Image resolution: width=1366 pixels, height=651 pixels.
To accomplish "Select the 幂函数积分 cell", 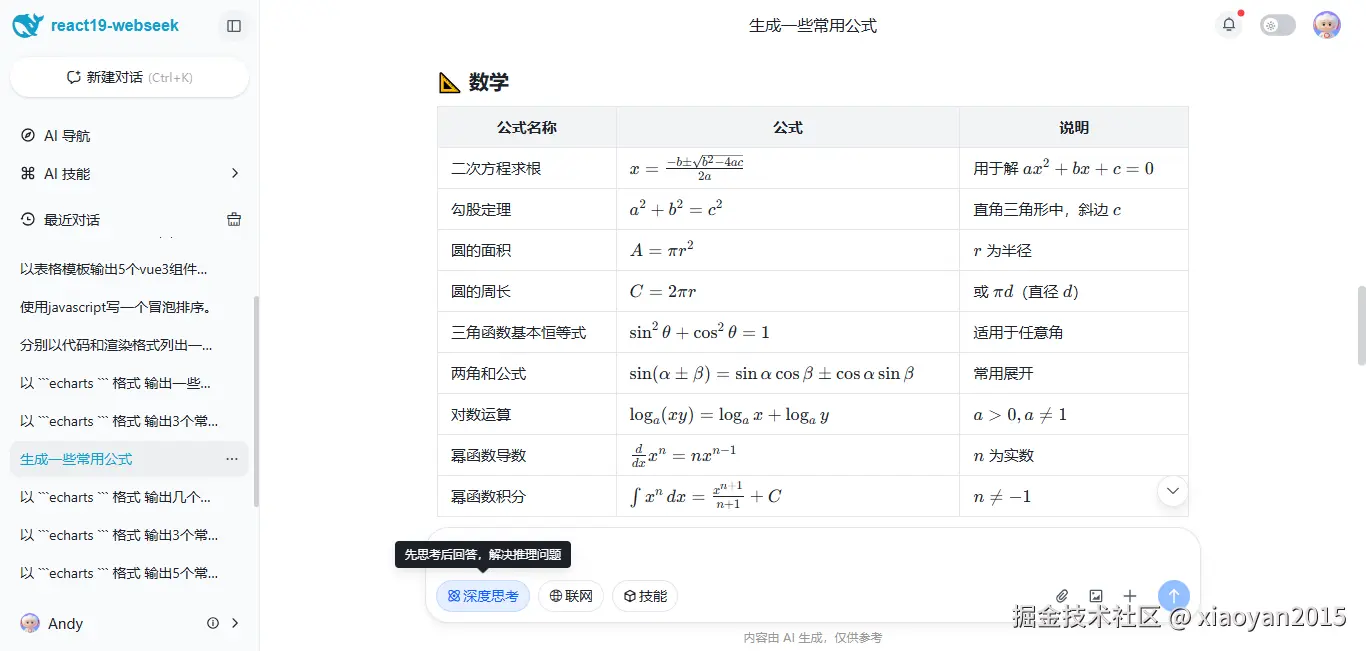I will (x=527, y=496).
